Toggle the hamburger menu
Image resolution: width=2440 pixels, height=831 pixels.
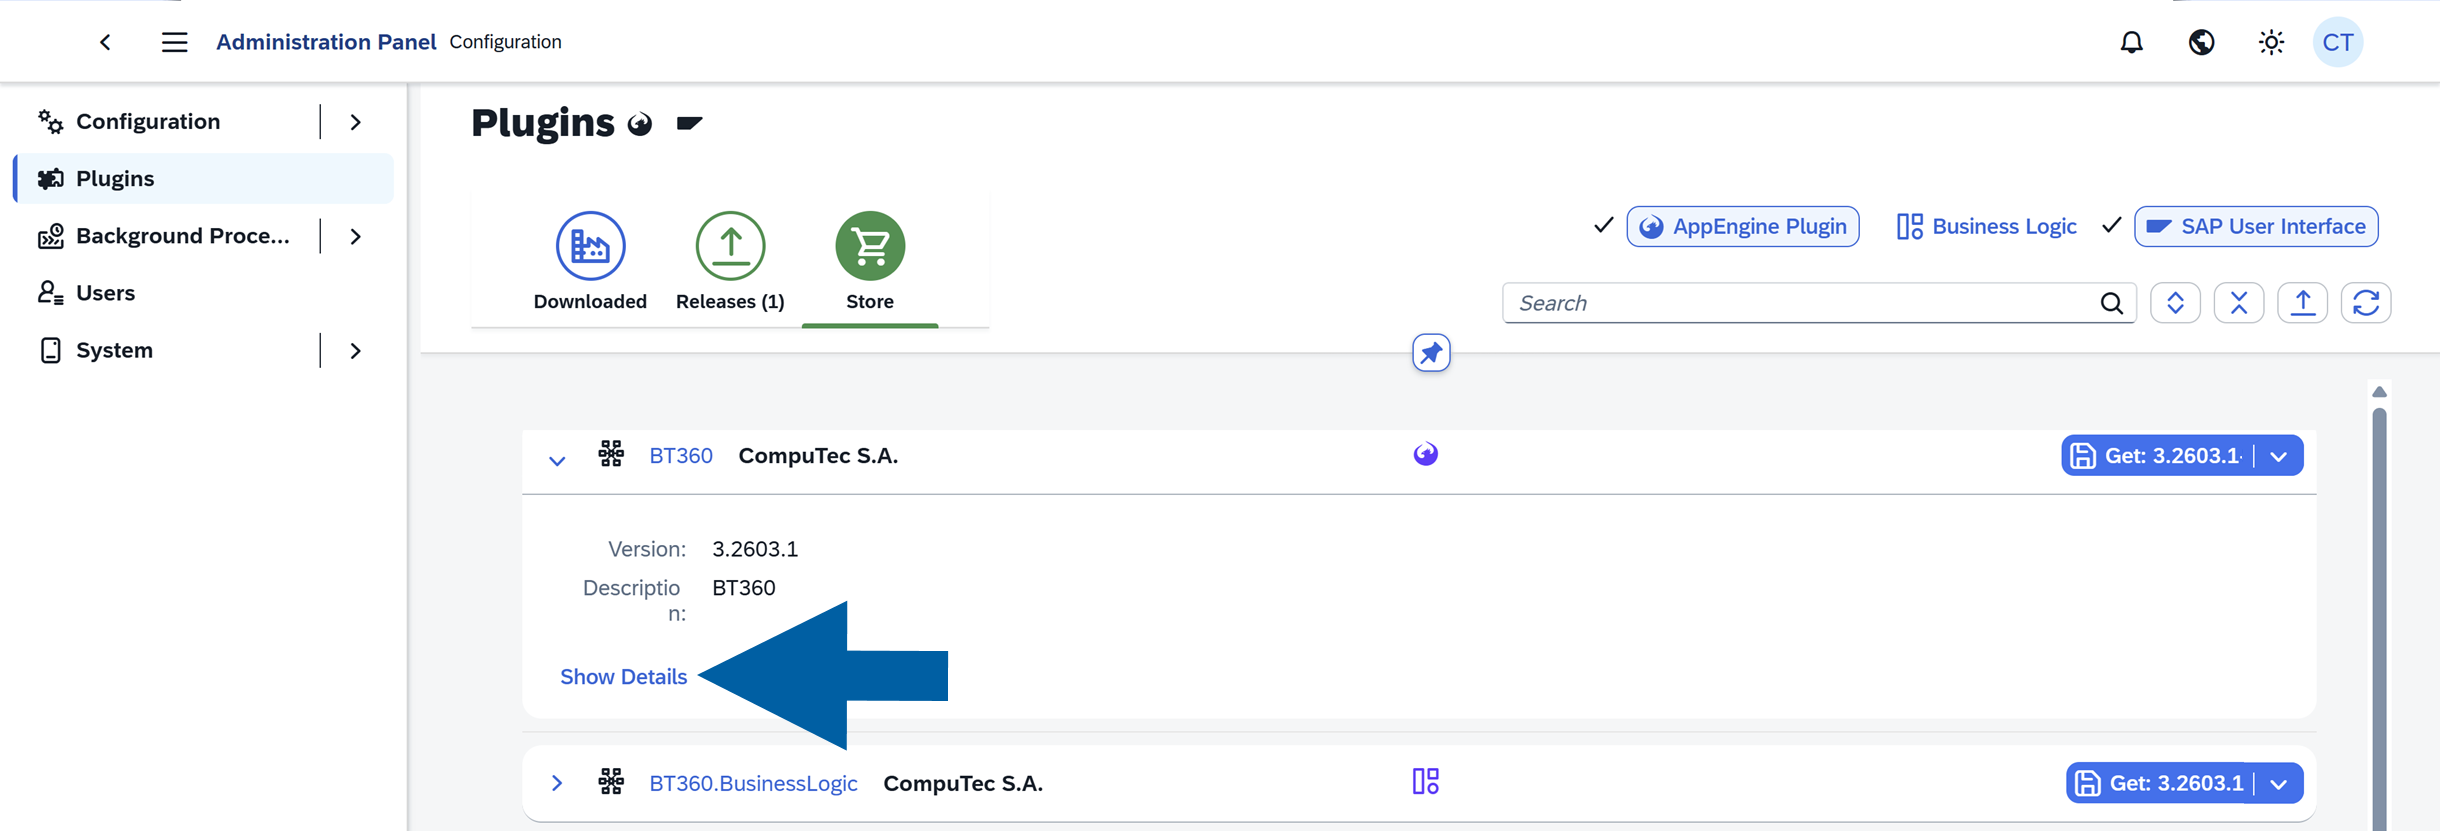pyautogui.click(x=174, y=42)
